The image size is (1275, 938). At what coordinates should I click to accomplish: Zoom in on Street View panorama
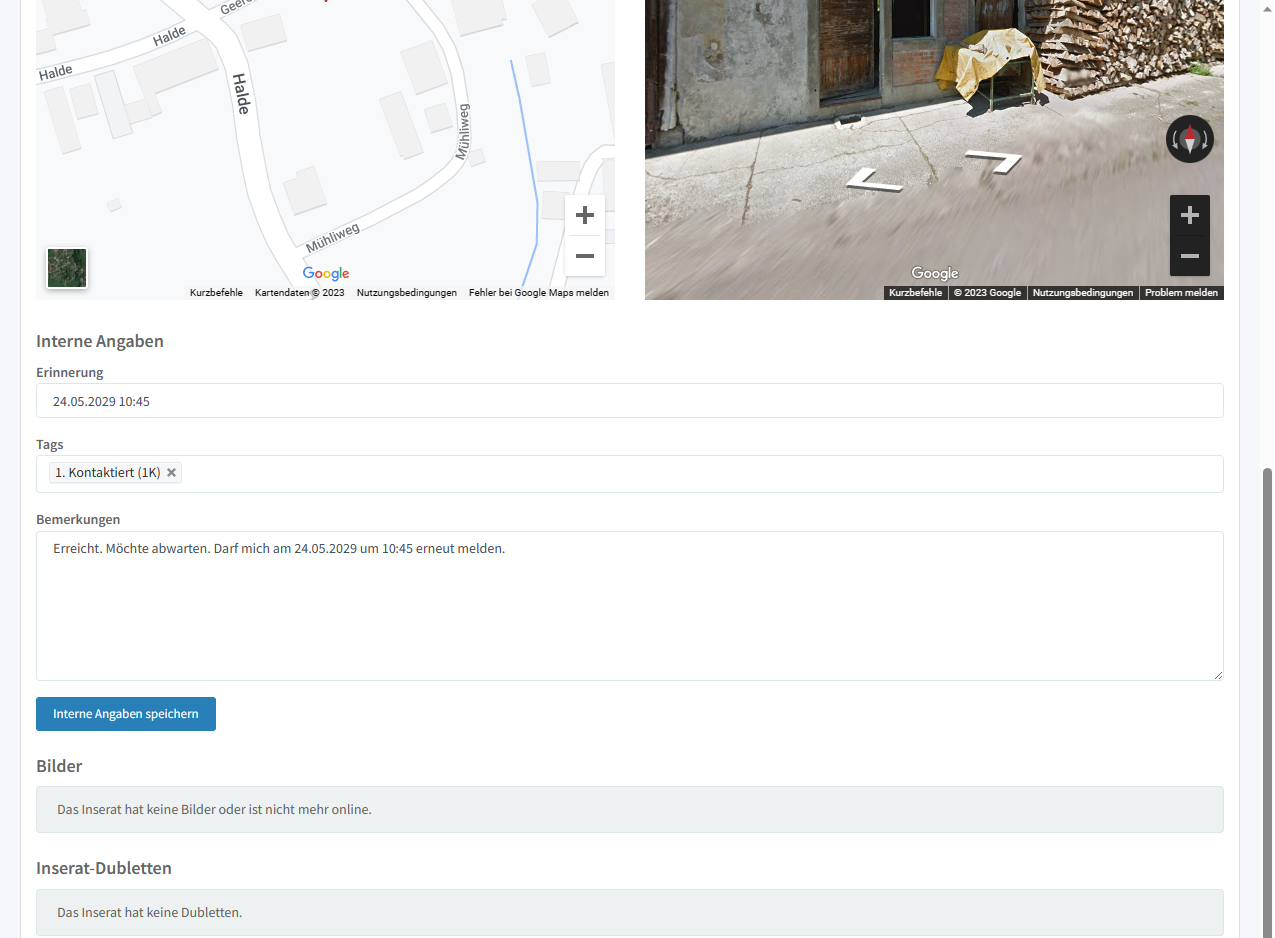pos(1189,216)
